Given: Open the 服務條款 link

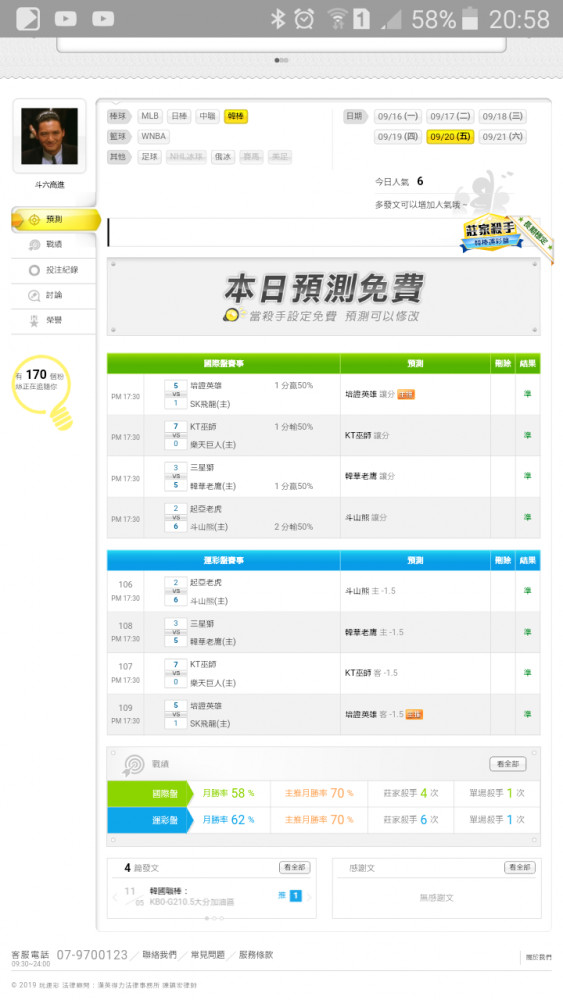Looking at the screenshot, I should (256, 955).
